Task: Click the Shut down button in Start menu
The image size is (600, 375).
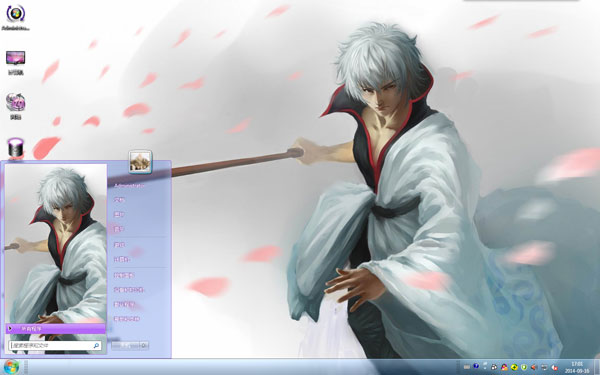Action: pyautogui.click(x=125, y=346)
